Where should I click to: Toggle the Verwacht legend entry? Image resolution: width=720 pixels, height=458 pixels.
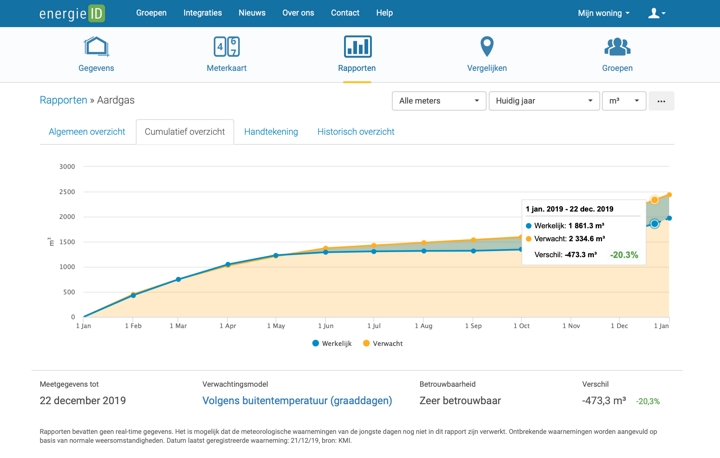point(383,344)
